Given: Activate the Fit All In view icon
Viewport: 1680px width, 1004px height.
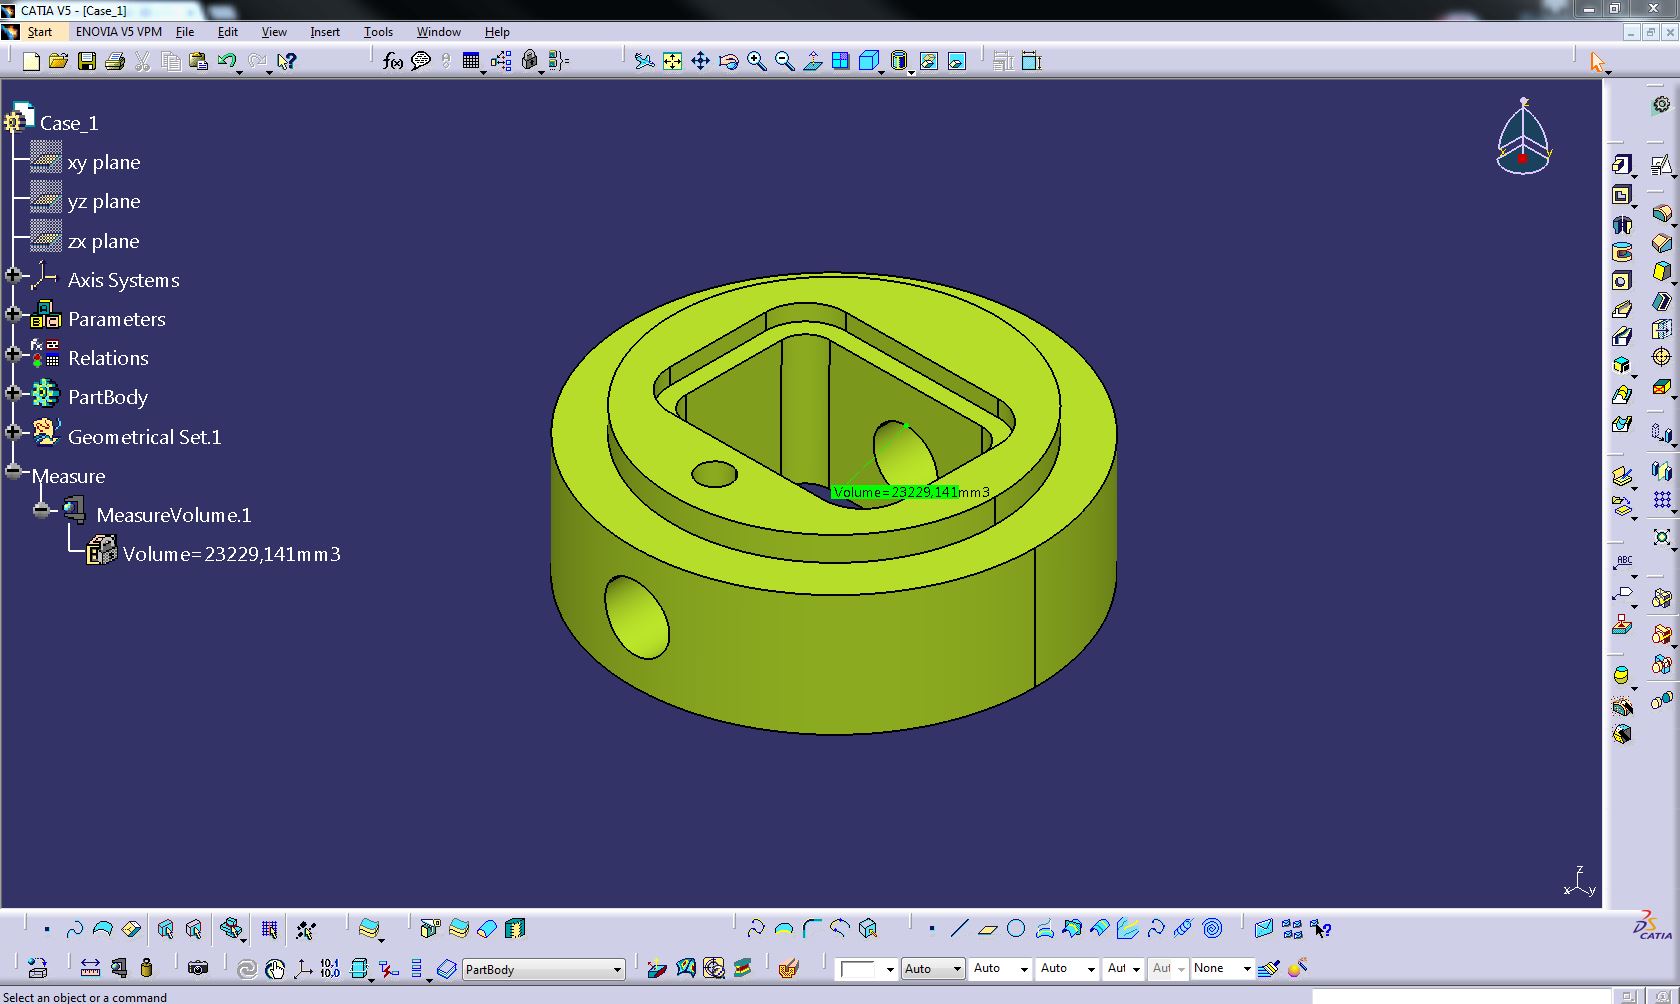Looking at the screenshot, I should pyautogui.click(x=673, y=62).
